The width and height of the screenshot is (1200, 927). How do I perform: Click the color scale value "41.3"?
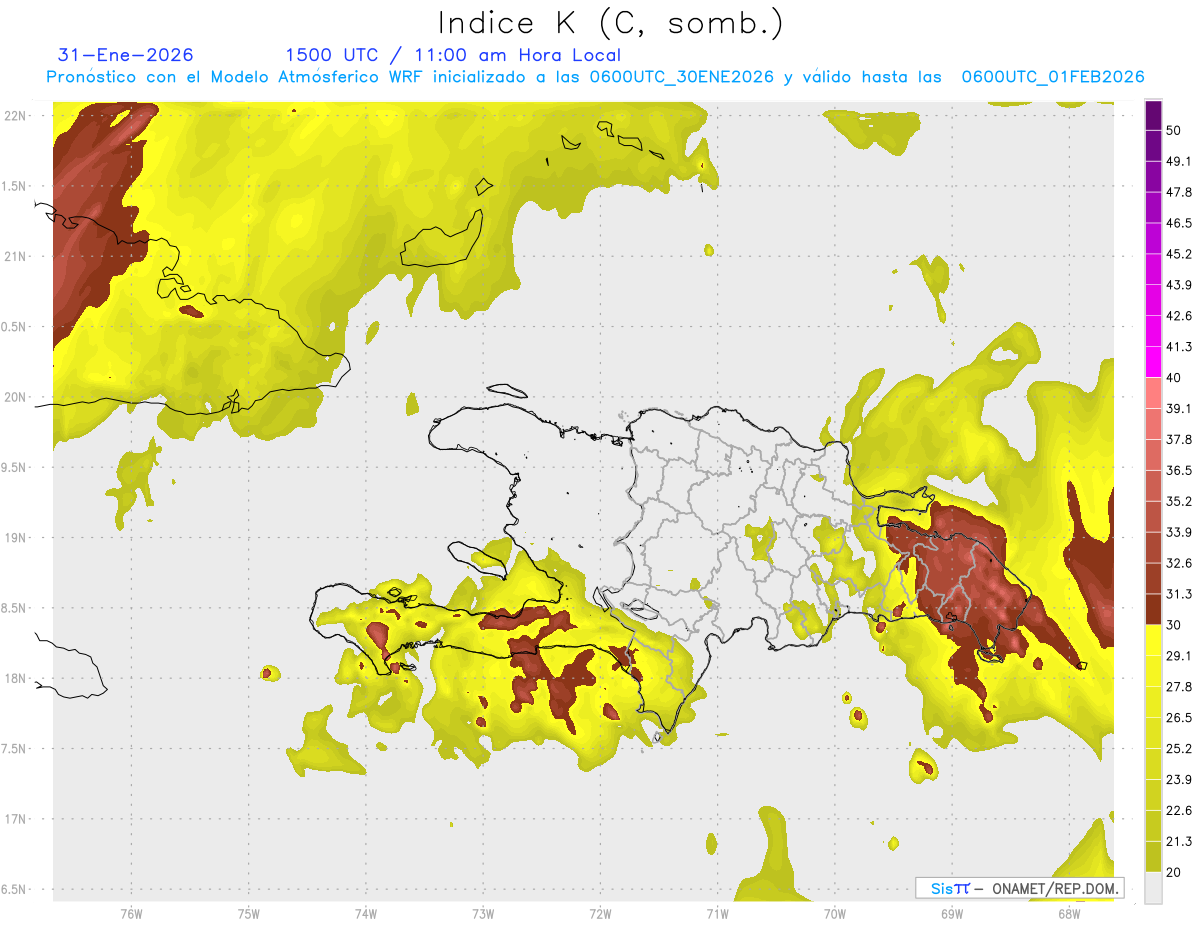[1180, 347]
